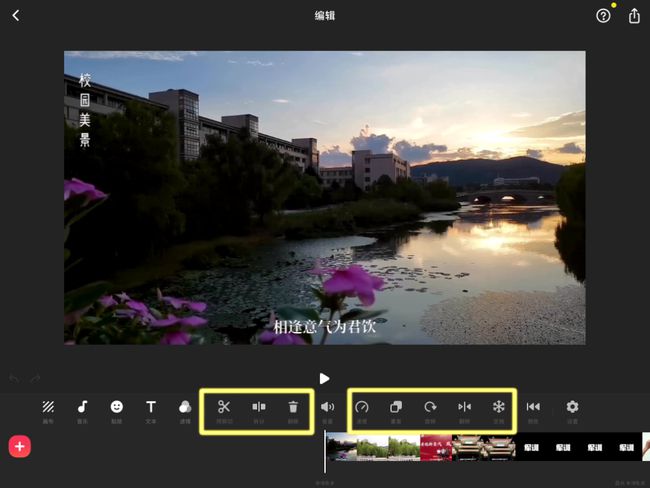Open the help question mark icon
This screenshot has width=650, height=488.
tap(603, 16)
